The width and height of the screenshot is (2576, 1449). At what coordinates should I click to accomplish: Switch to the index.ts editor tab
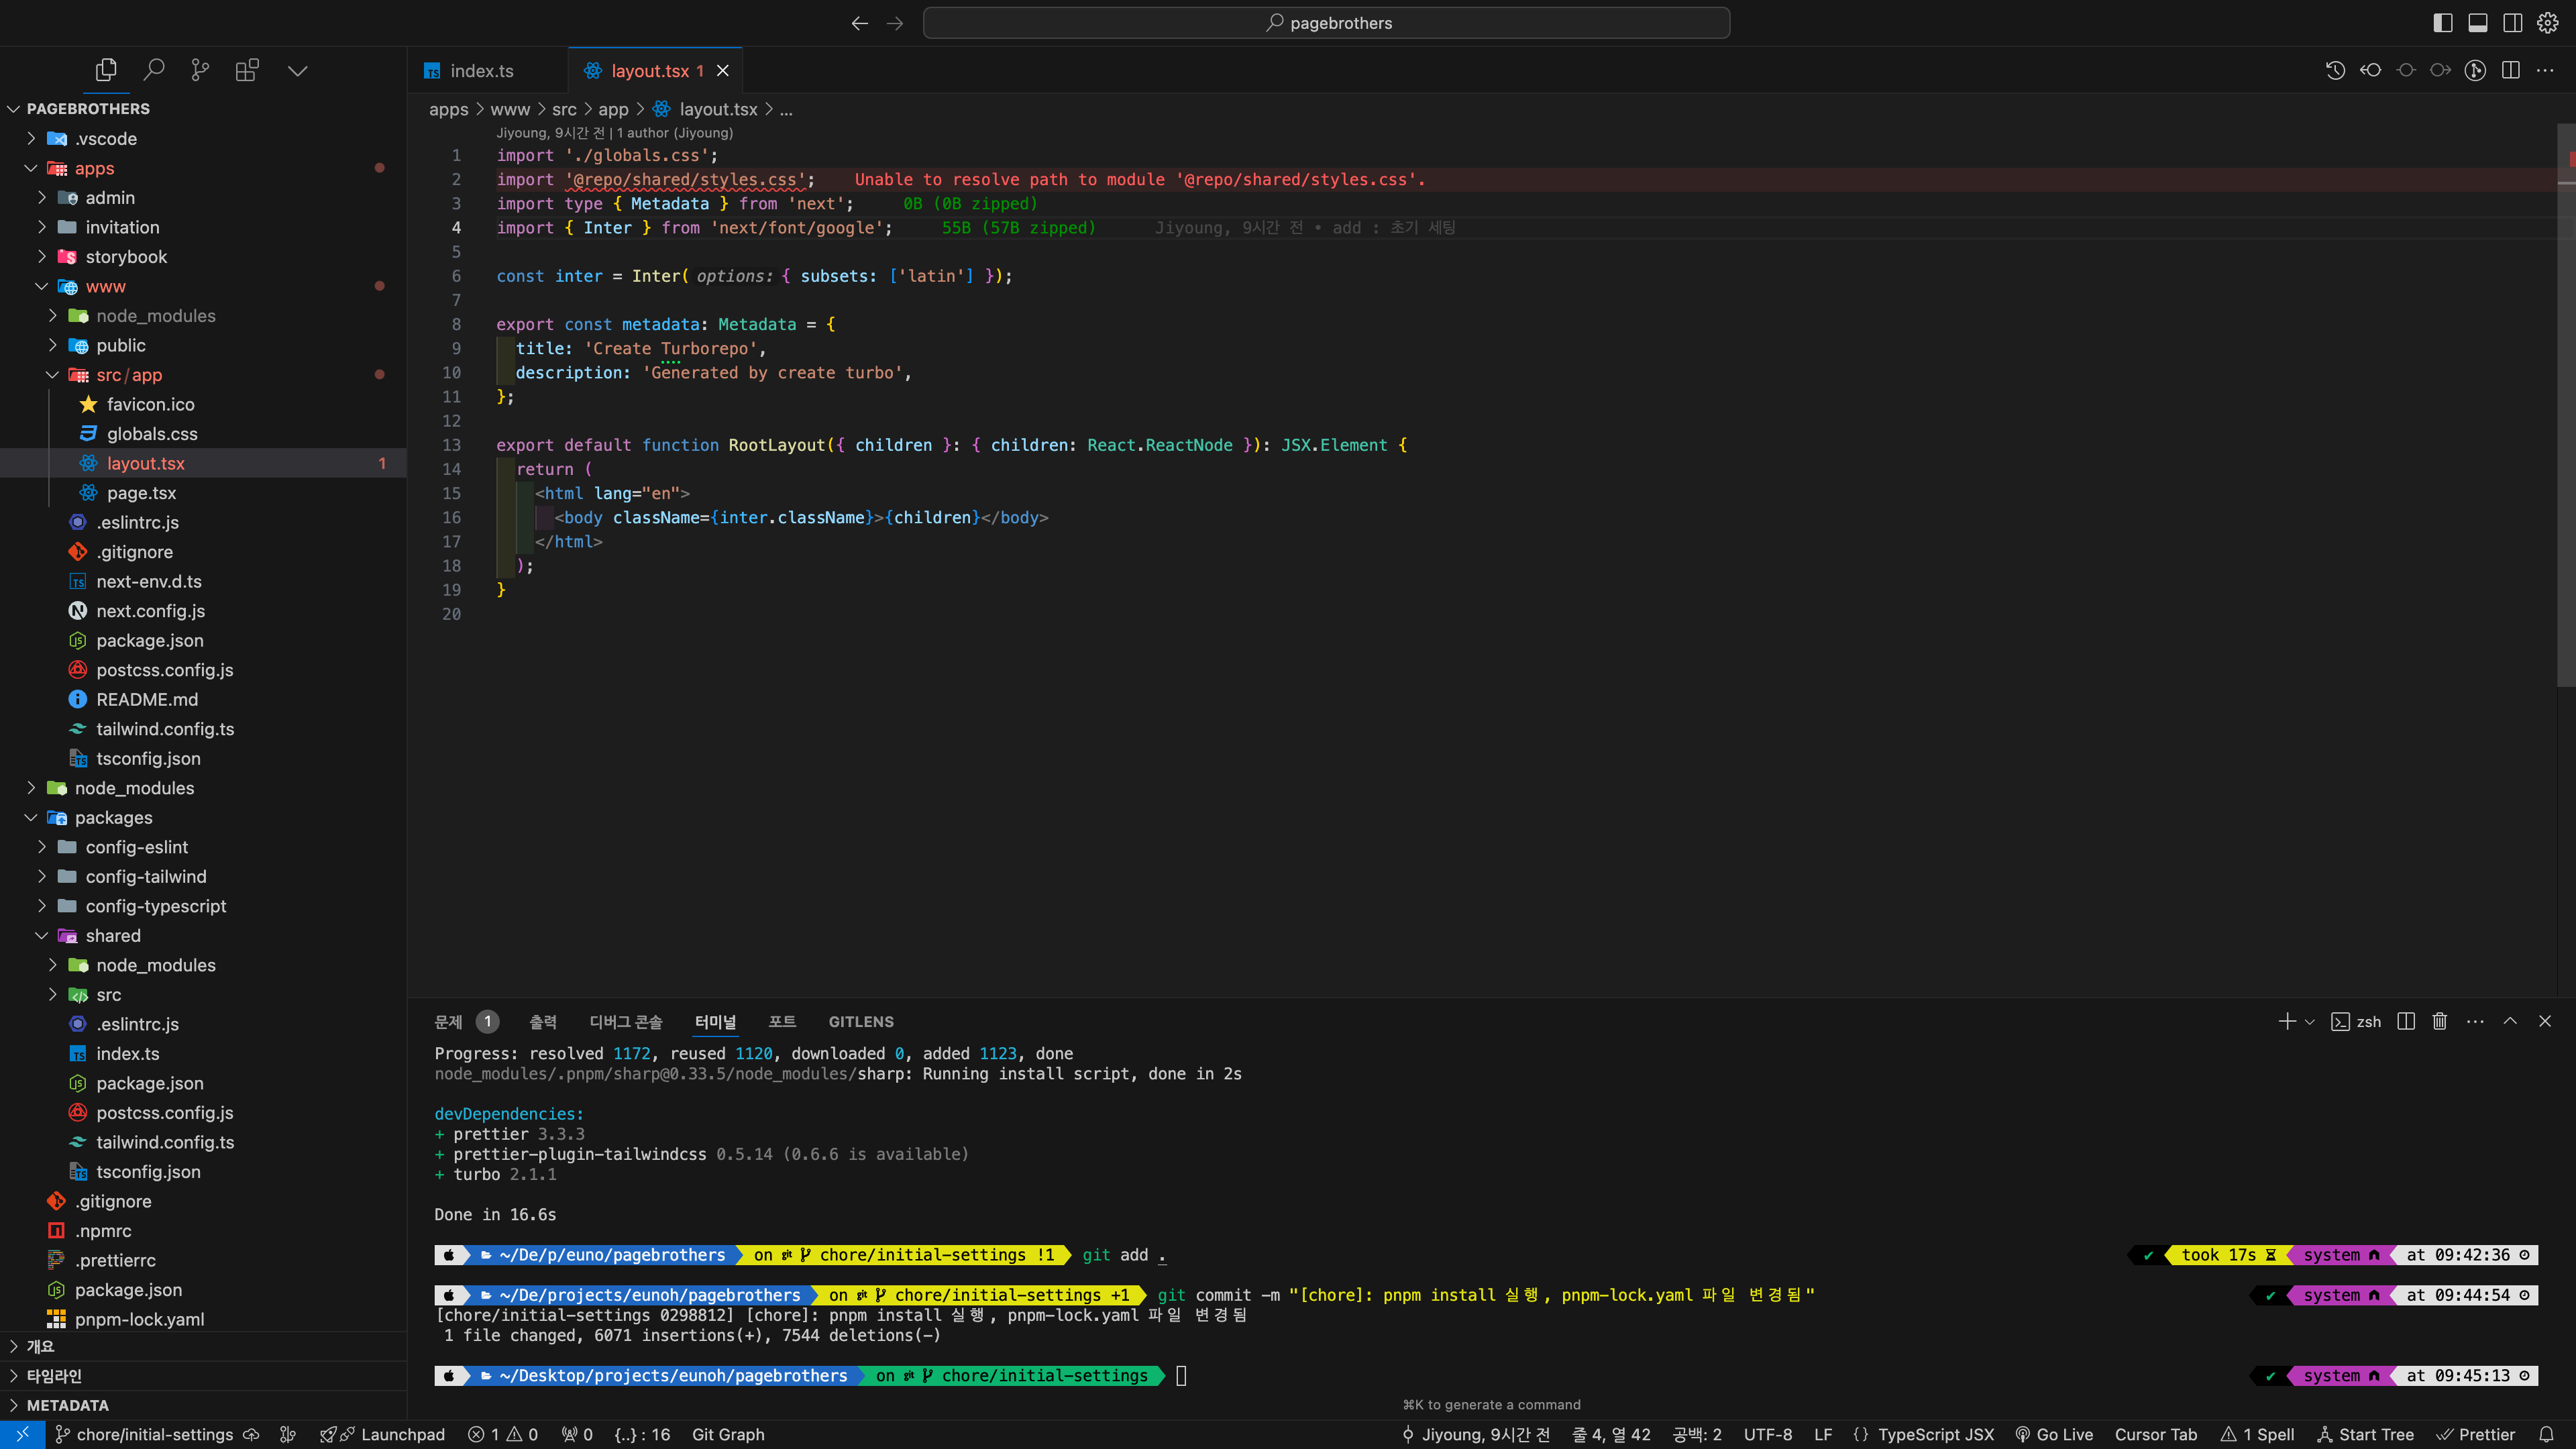(481, 71)
